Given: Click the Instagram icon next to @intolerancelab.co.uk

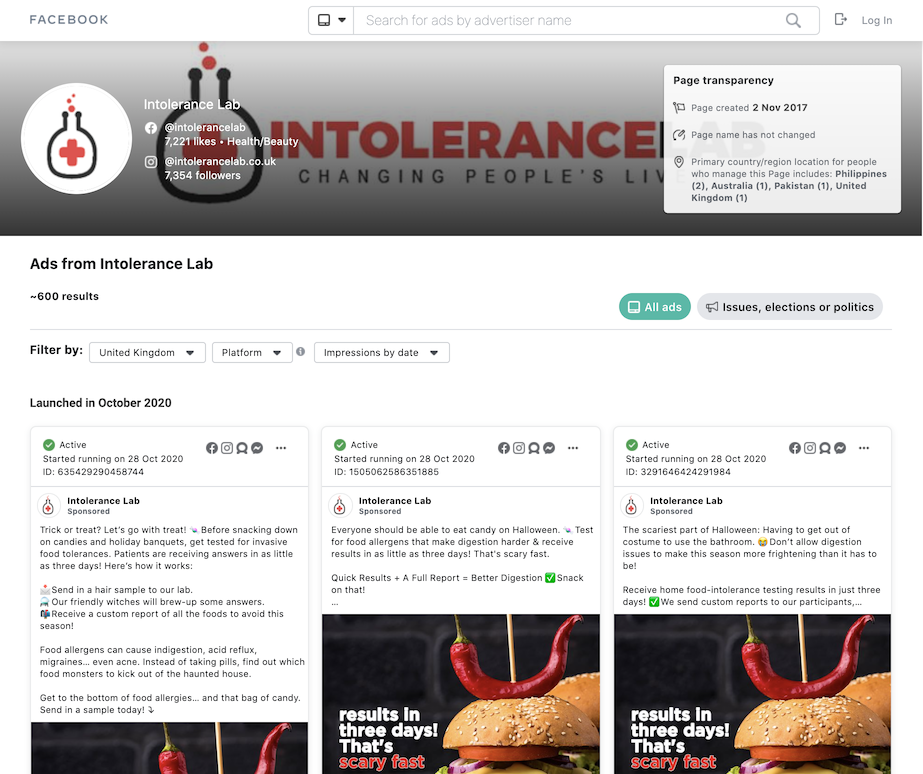Looking at the screenshot, I should pyautogui.click(x=151, y=162).
